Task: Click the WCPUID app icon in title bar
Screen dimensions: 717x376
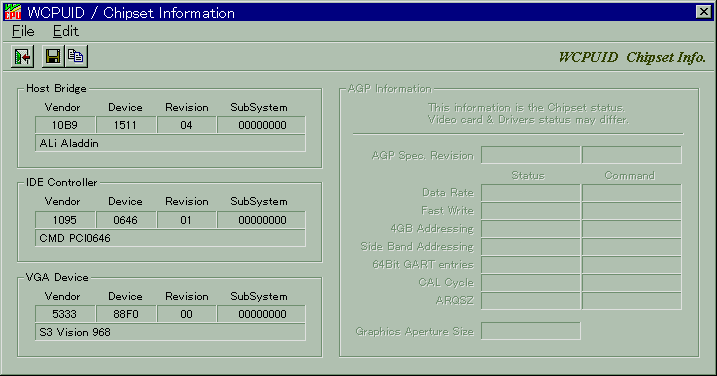Action: [12, 12]
